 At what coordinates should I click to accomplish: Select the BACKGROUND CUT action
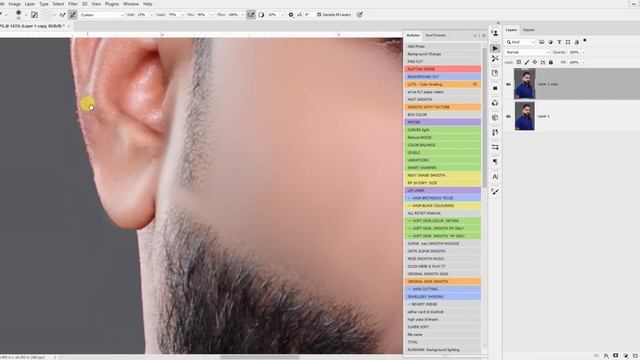pyautogui.click(x=442, y=77)
